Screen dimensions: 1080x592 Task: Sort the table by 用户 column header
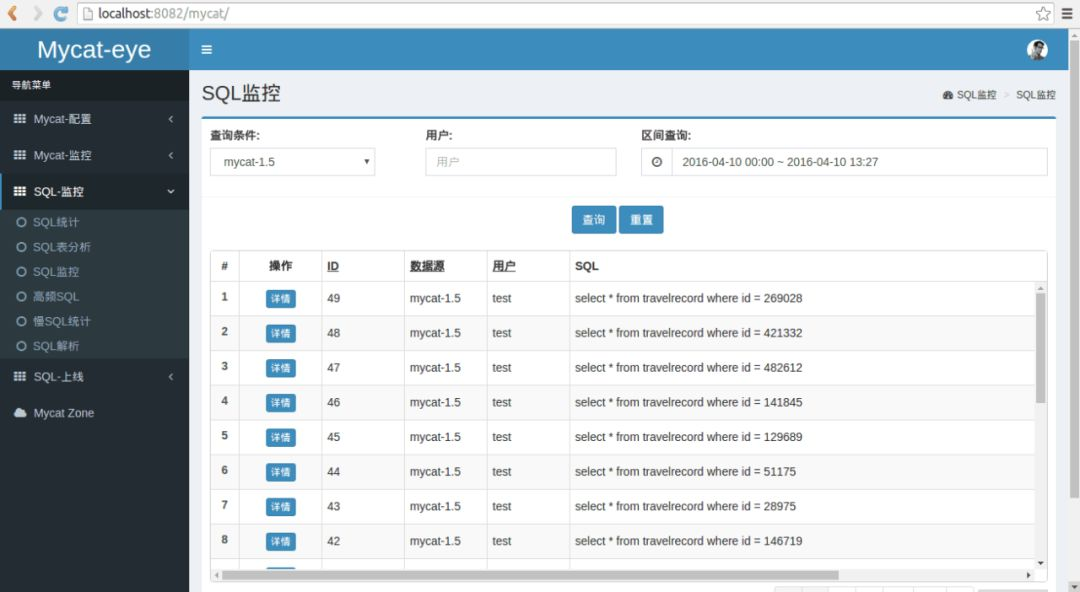click(x=503, y=266)
